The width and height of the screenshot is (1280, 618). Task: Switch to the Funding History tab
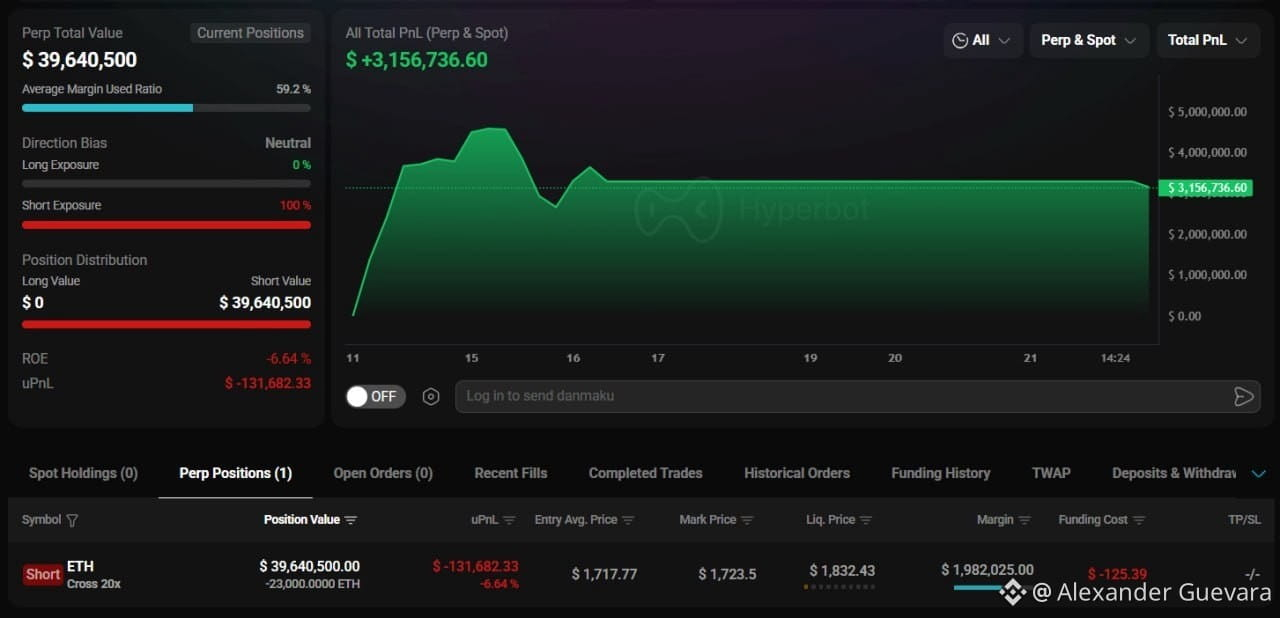941,473
